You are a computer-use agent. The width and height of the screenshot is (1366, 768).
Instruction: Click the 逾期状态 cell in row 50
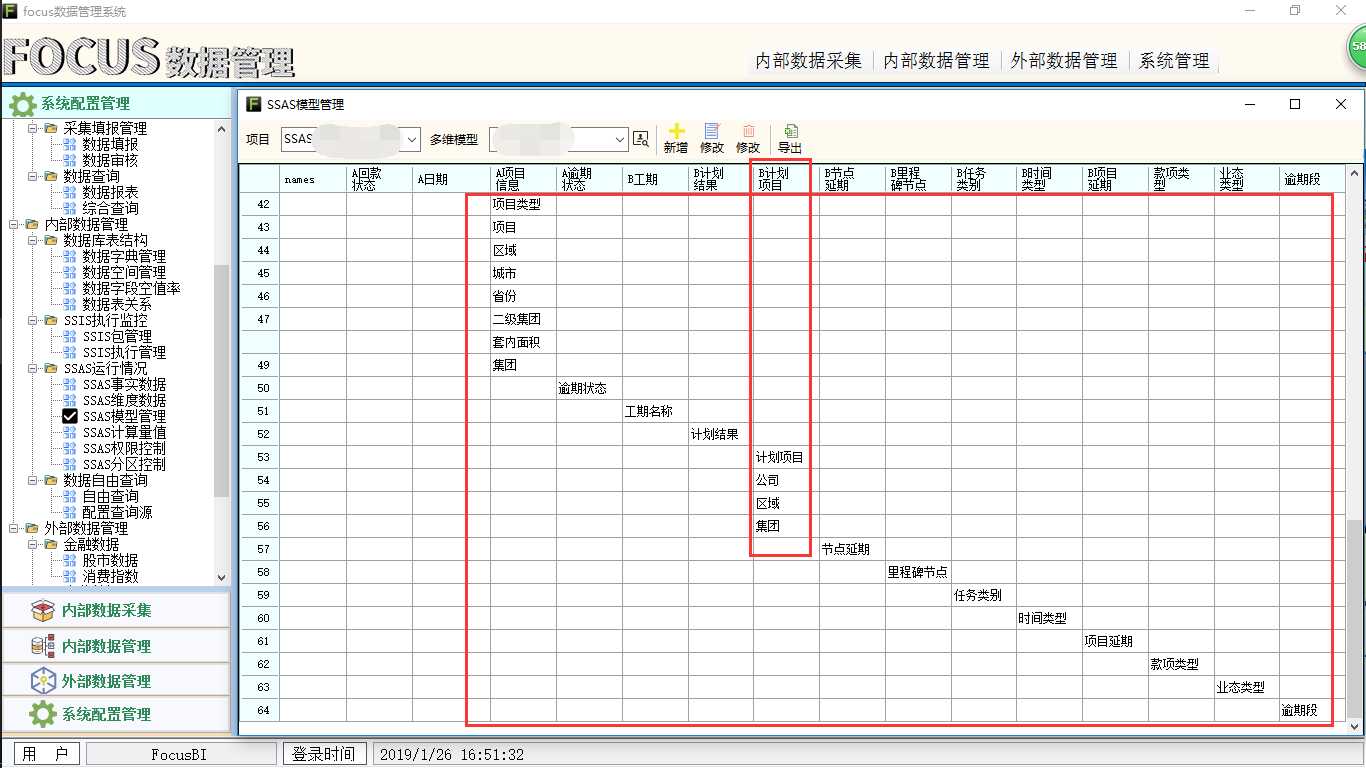589,388
